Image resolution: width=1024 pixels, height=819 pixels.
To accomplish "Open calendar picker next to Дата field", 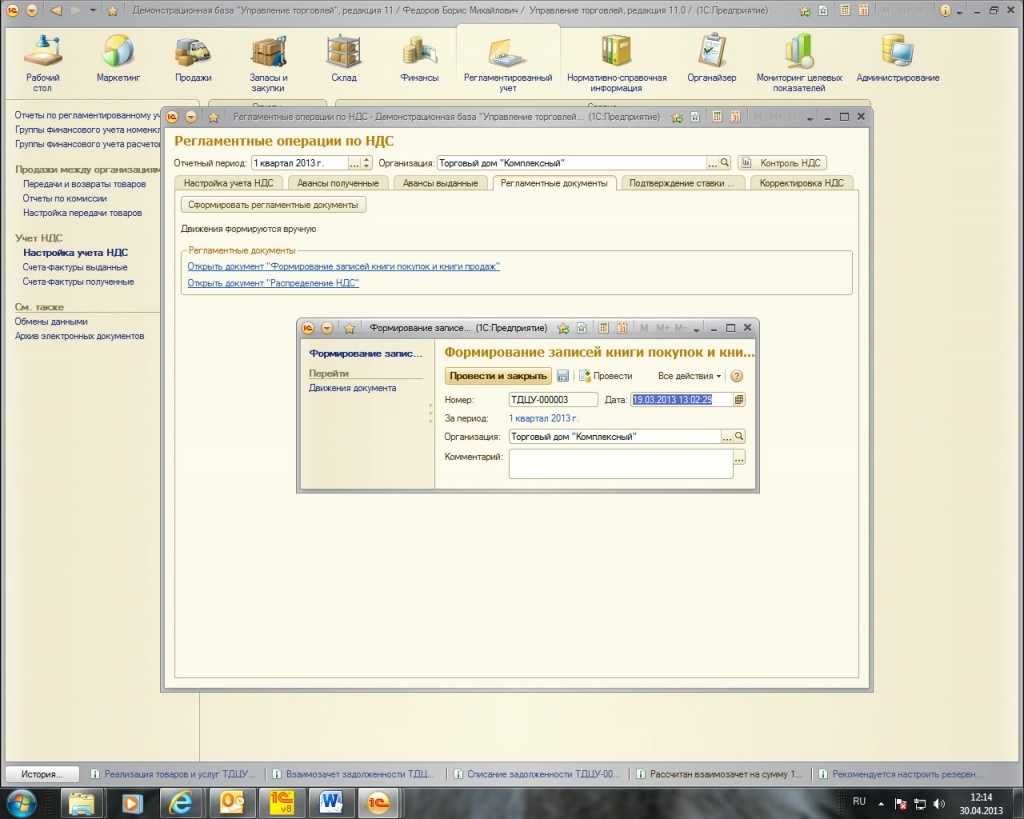I will coord(739,400).
